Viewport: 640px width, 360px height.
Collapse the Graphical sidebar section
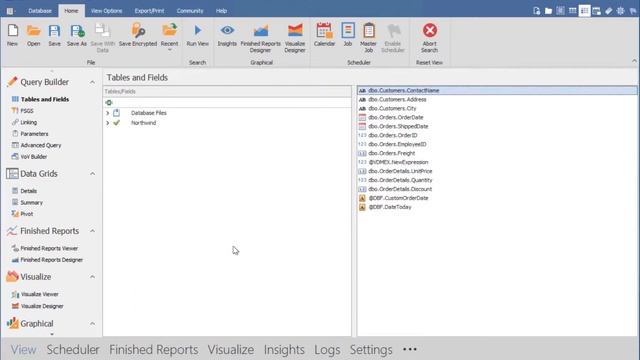(93, 324)
